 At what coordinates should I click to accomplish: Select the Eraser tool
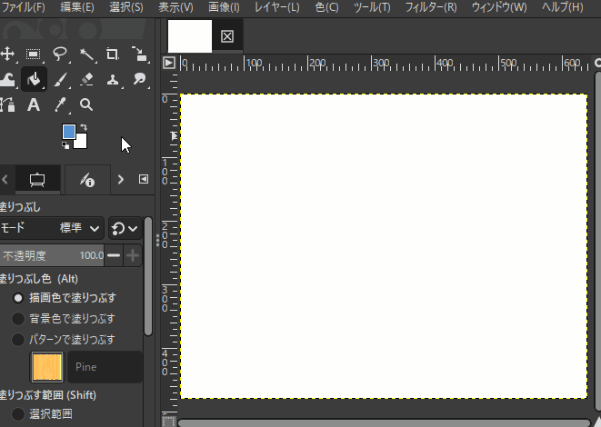coord(86,79)
